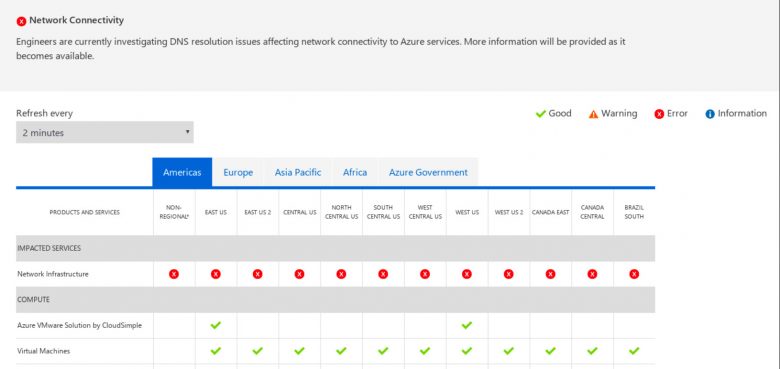
Task: Click the red error icon beside Network Connectivity heading
Action: coord(21,21)
